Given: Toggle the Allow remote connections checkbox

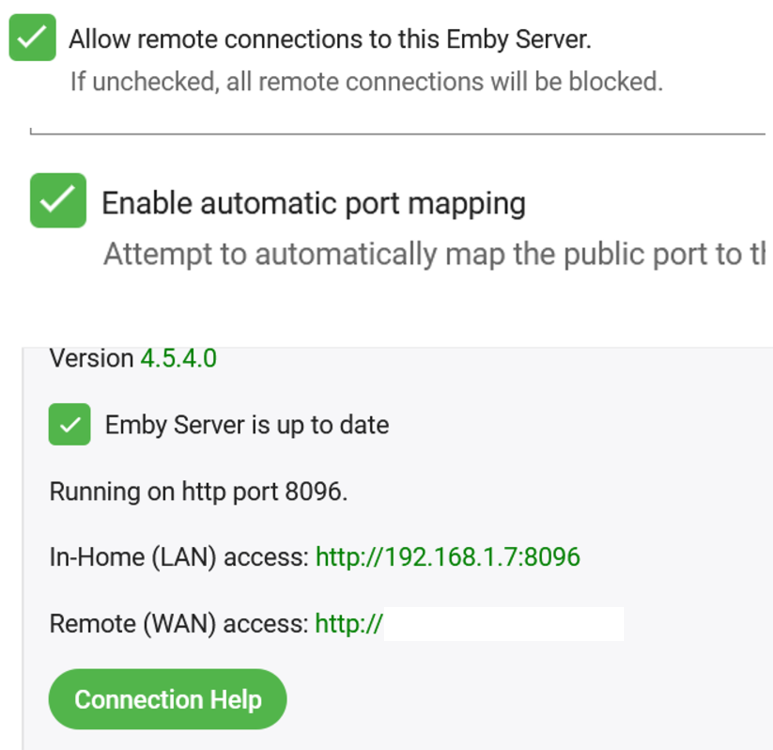Looking at the screenshot, I should pyautogui.click(x=32, y=39).
